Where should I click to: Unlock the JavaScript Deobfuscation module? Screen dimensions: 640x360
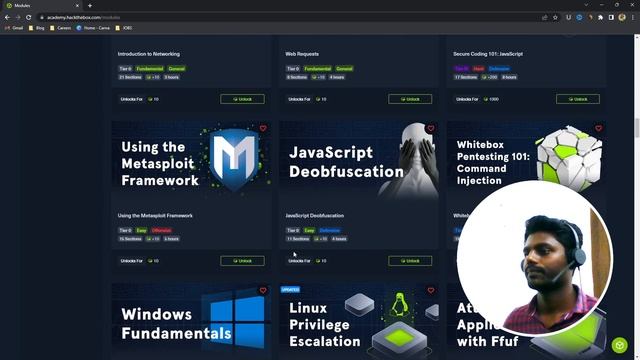(x=410, y=261)
